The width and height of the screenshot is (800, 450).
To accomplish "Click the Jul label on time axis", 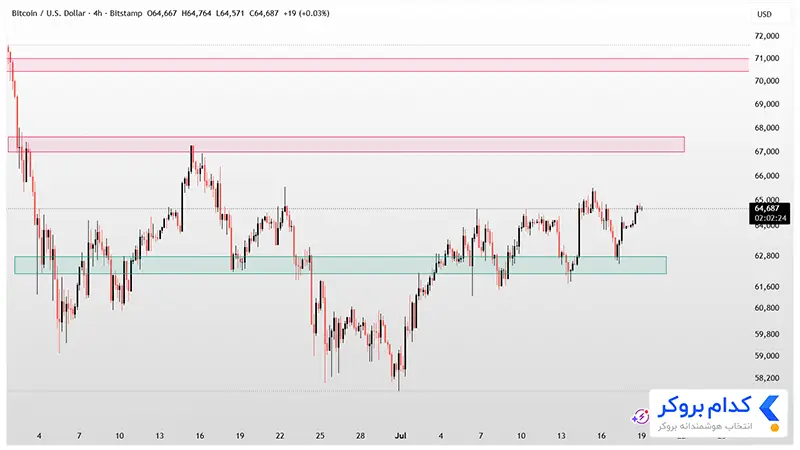I will point(401,436).
